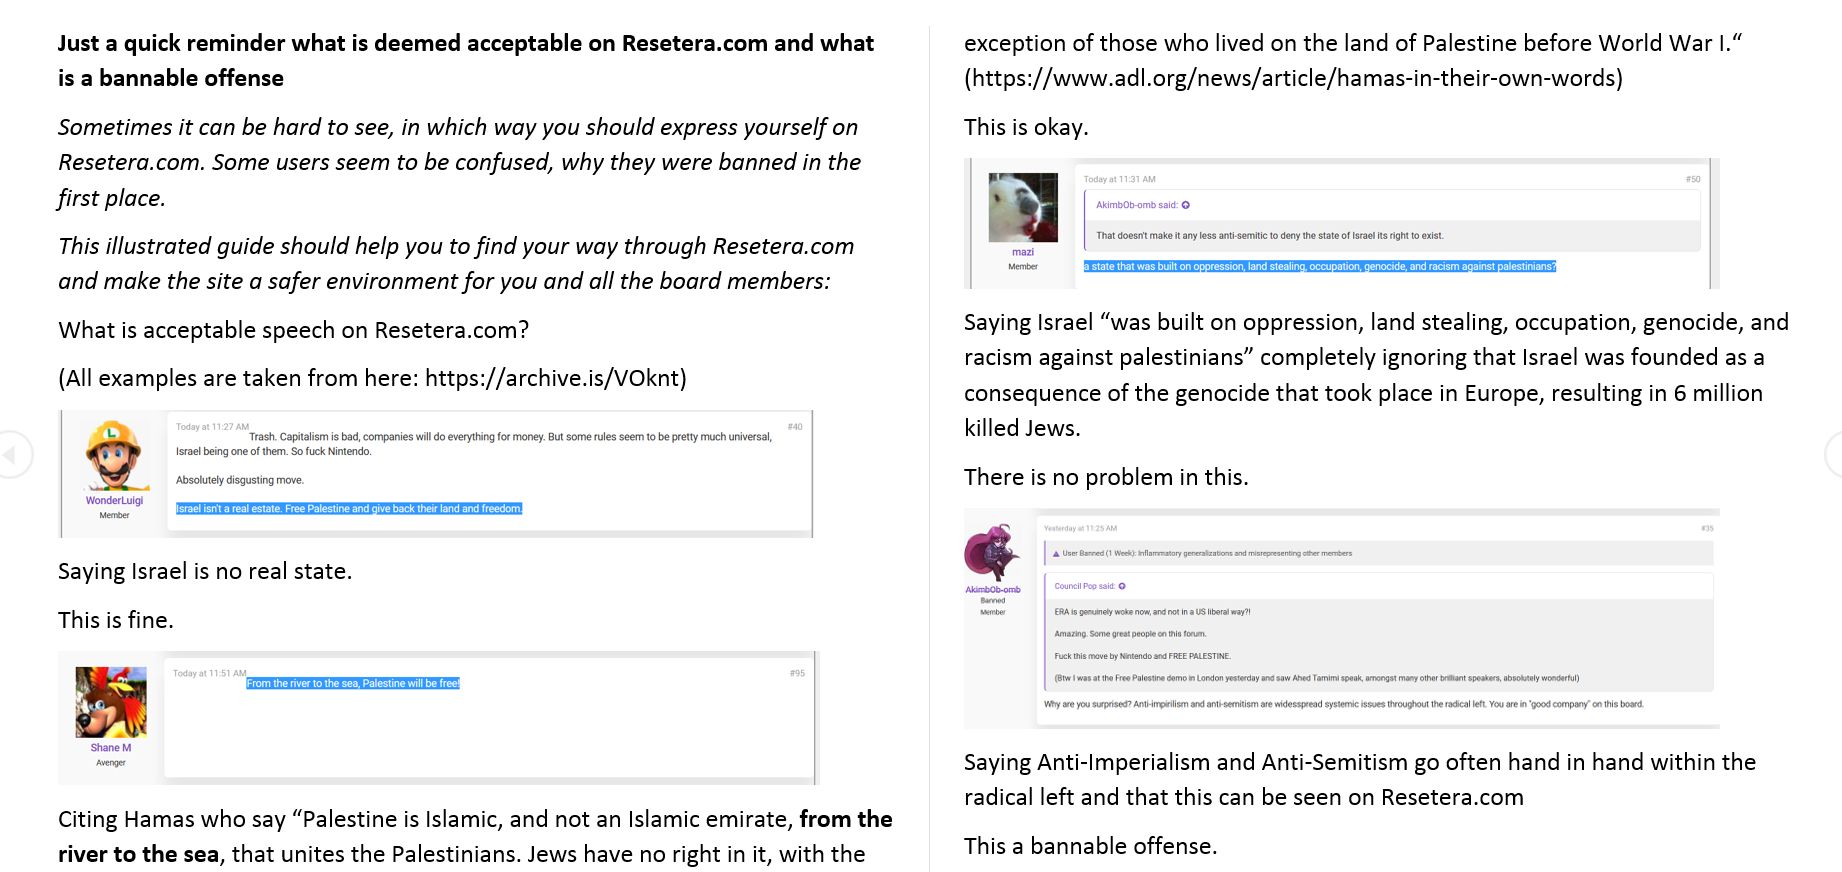Click the text 'This is okay.'
1842x872 pixels.
(1026, 127)
